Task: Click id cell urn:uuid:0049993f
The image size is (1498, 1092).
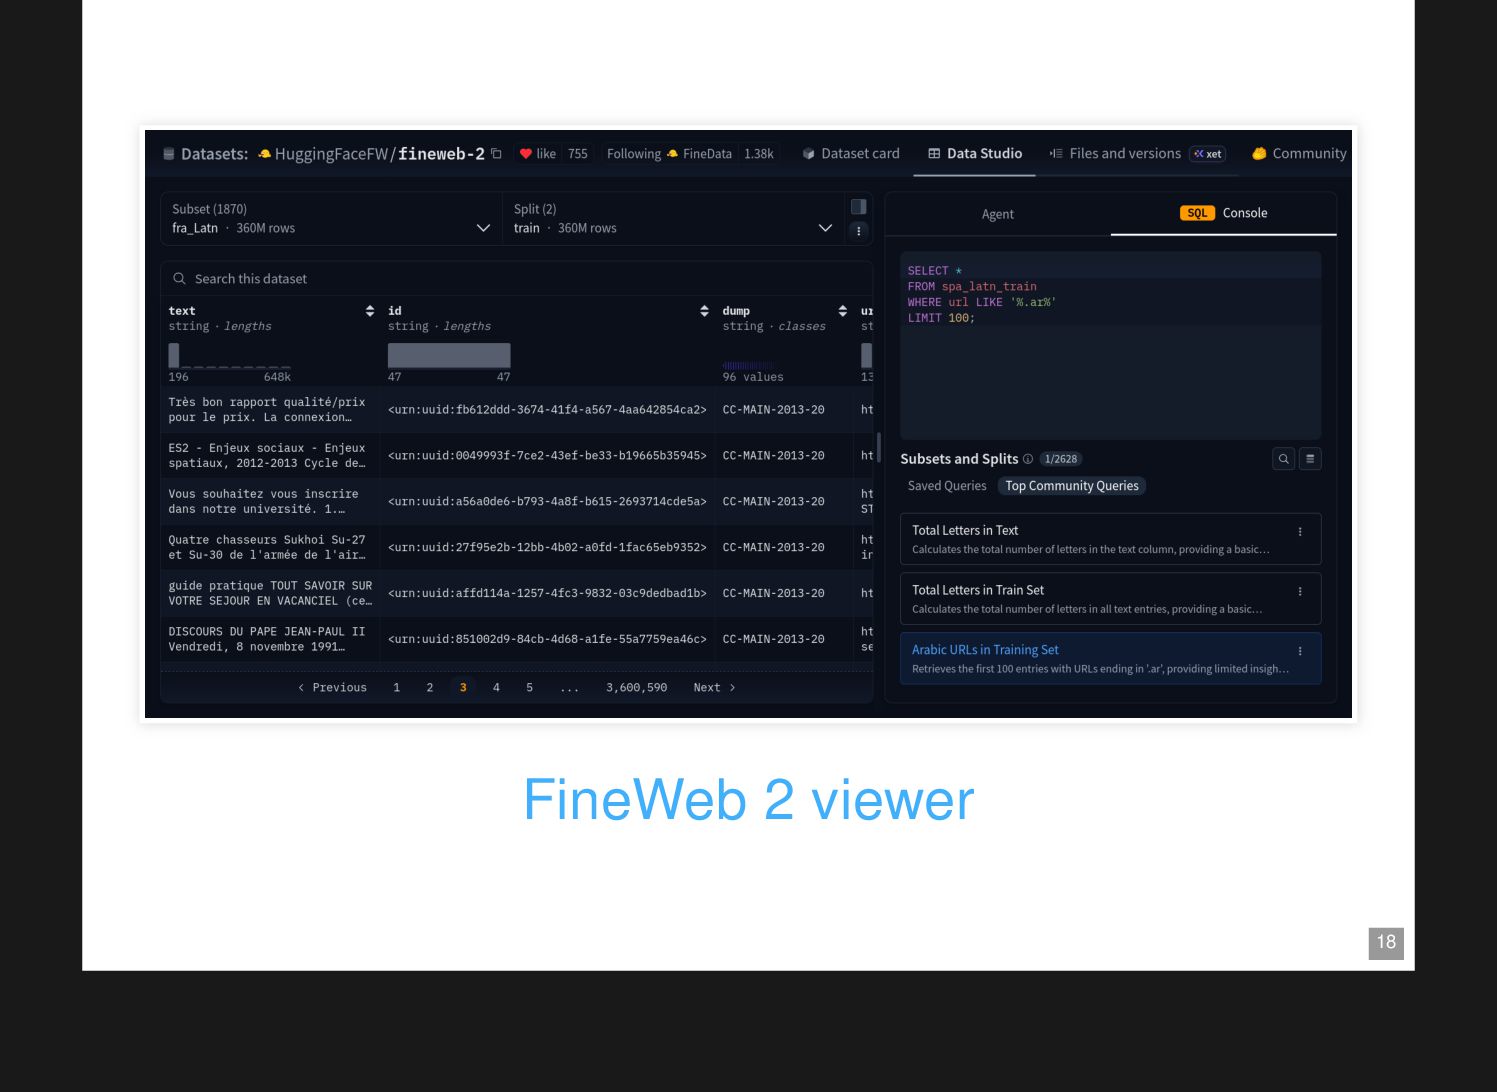Action: (547, 456)
